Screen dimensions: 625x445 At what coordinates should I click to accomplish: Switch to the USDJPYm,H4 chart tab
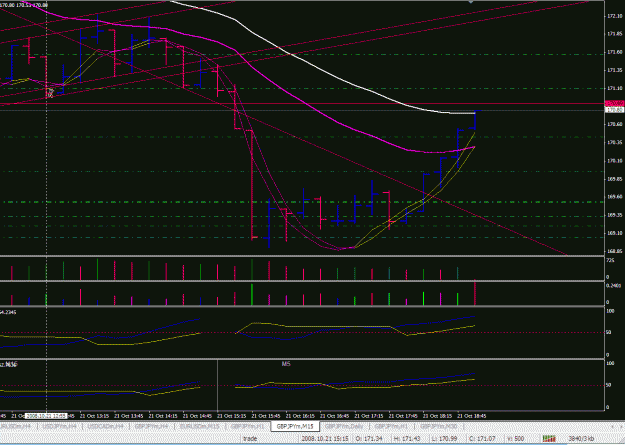click(59, 426)
